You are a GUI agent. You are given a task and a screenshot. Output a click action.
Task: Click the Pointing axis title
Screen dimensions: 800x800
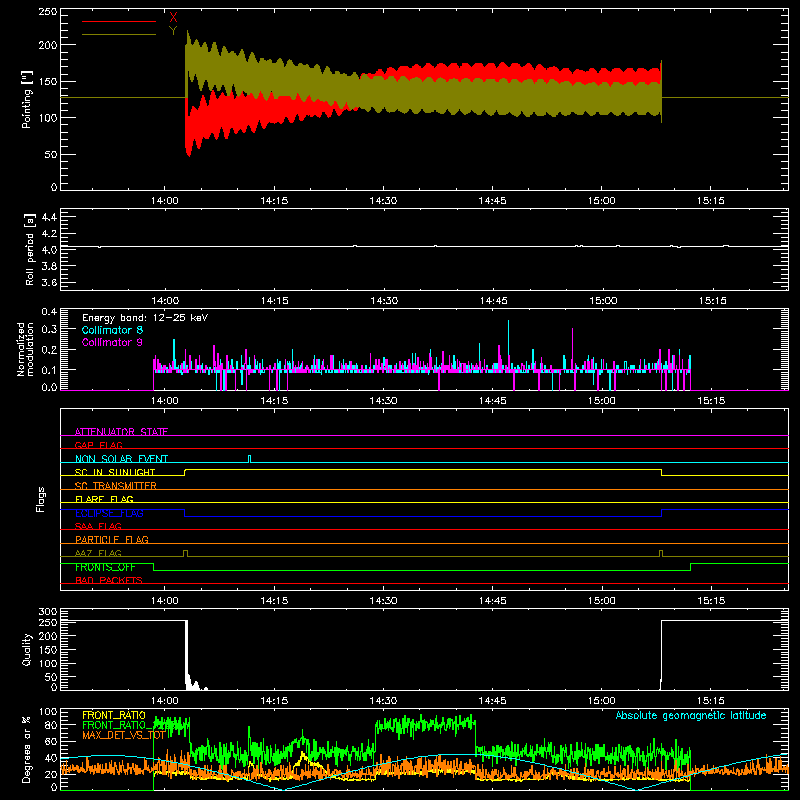[27, 99]
